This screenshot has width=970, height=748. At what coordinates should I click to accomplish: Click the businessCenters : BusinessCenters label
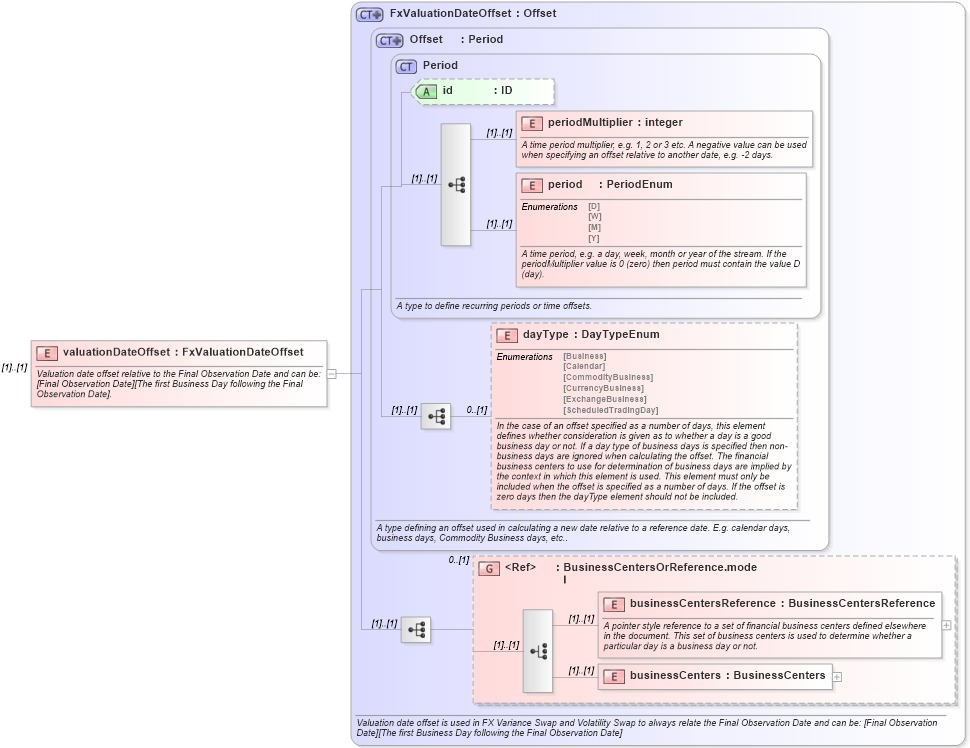coord(727,676)
